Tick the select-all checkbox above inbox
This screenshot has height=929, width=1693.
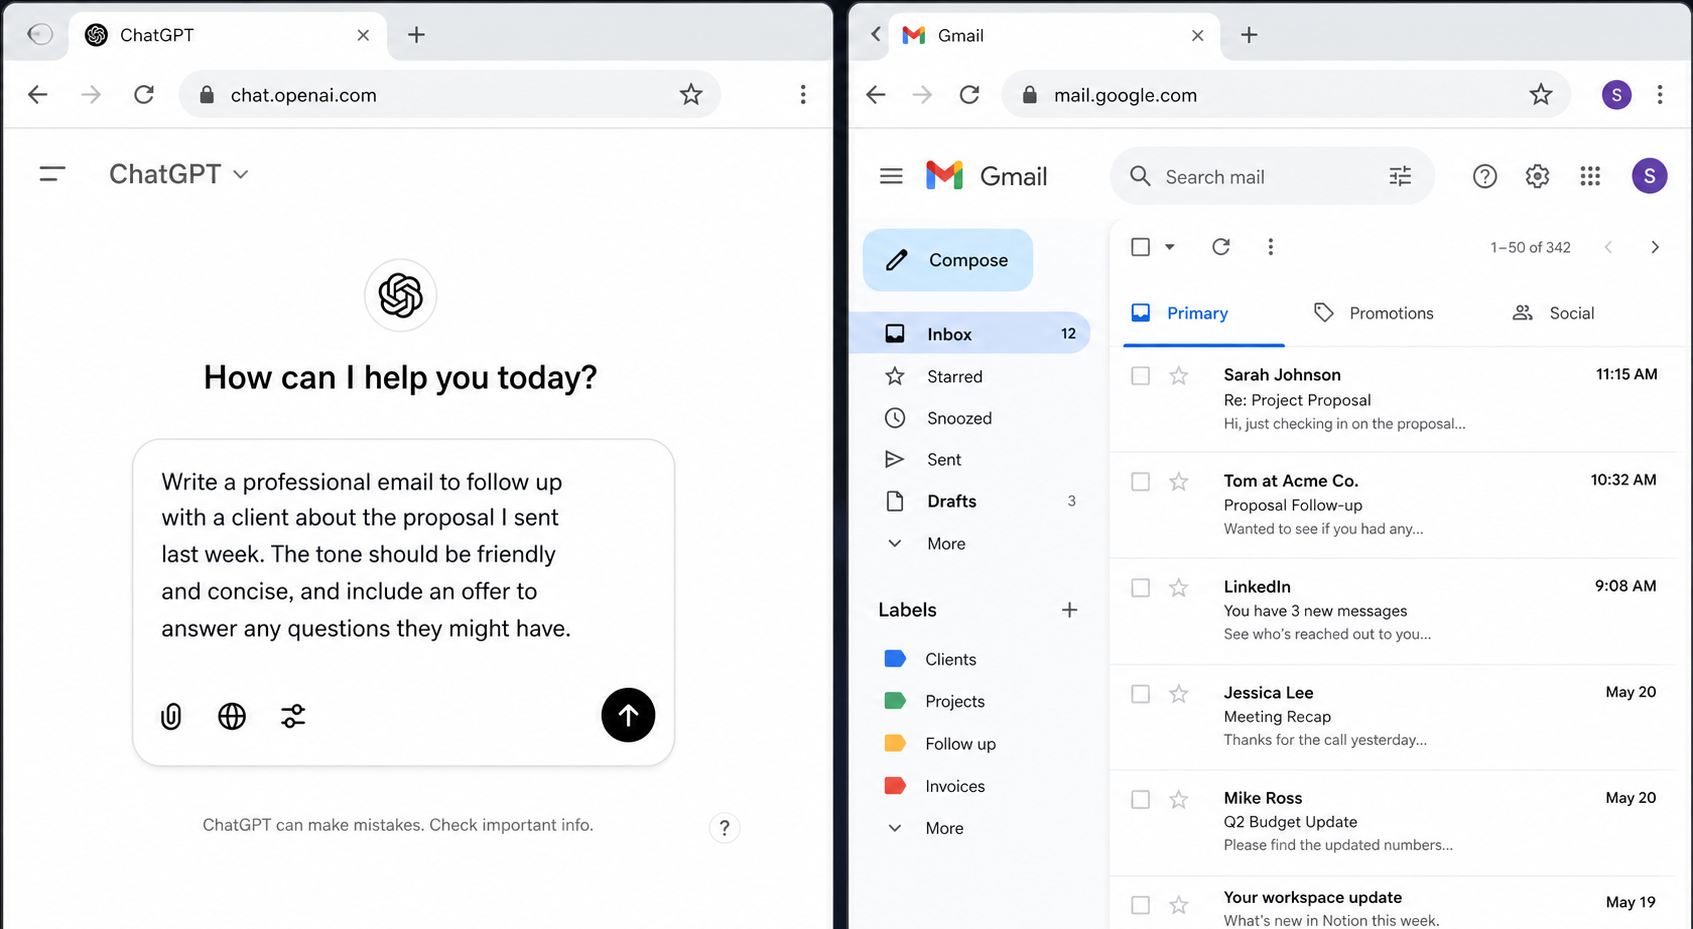click(1140, 247)
